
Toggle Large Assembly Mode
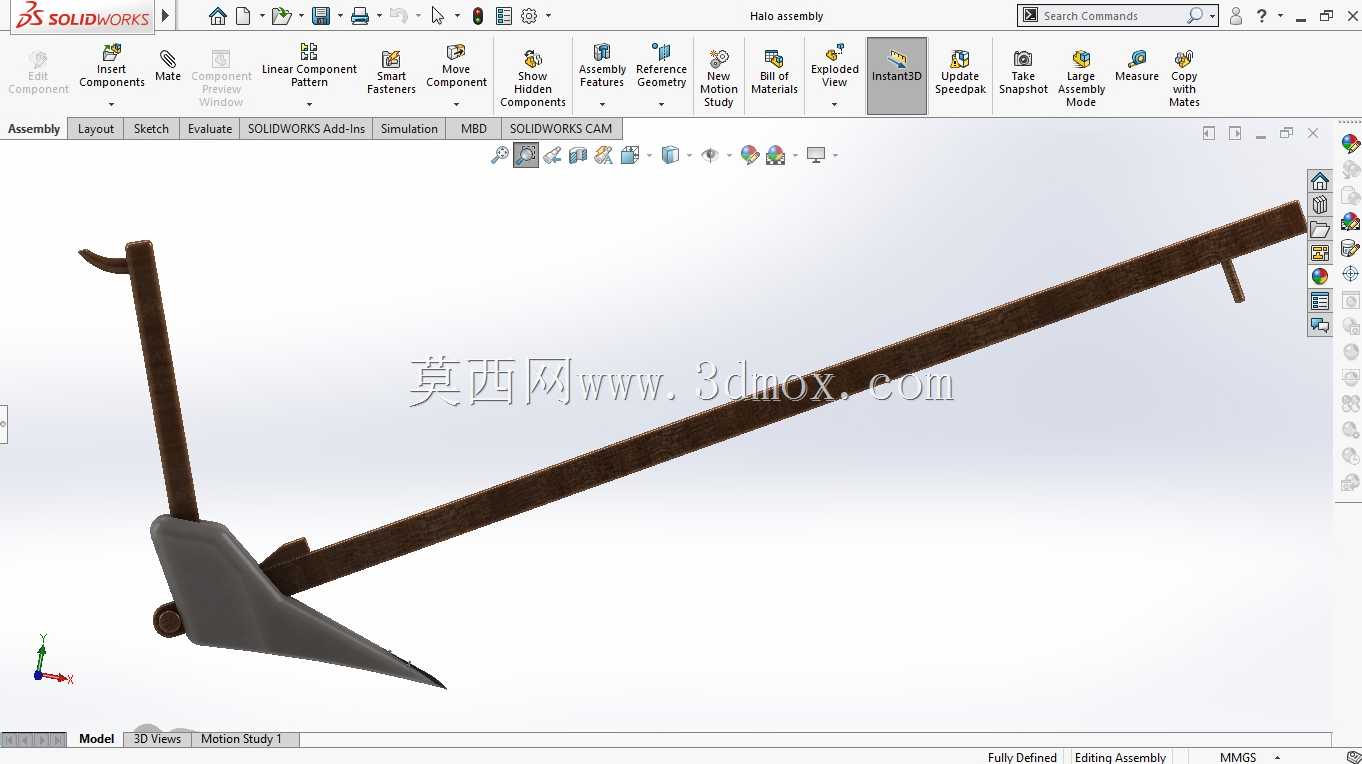(x=1081, y=78)
